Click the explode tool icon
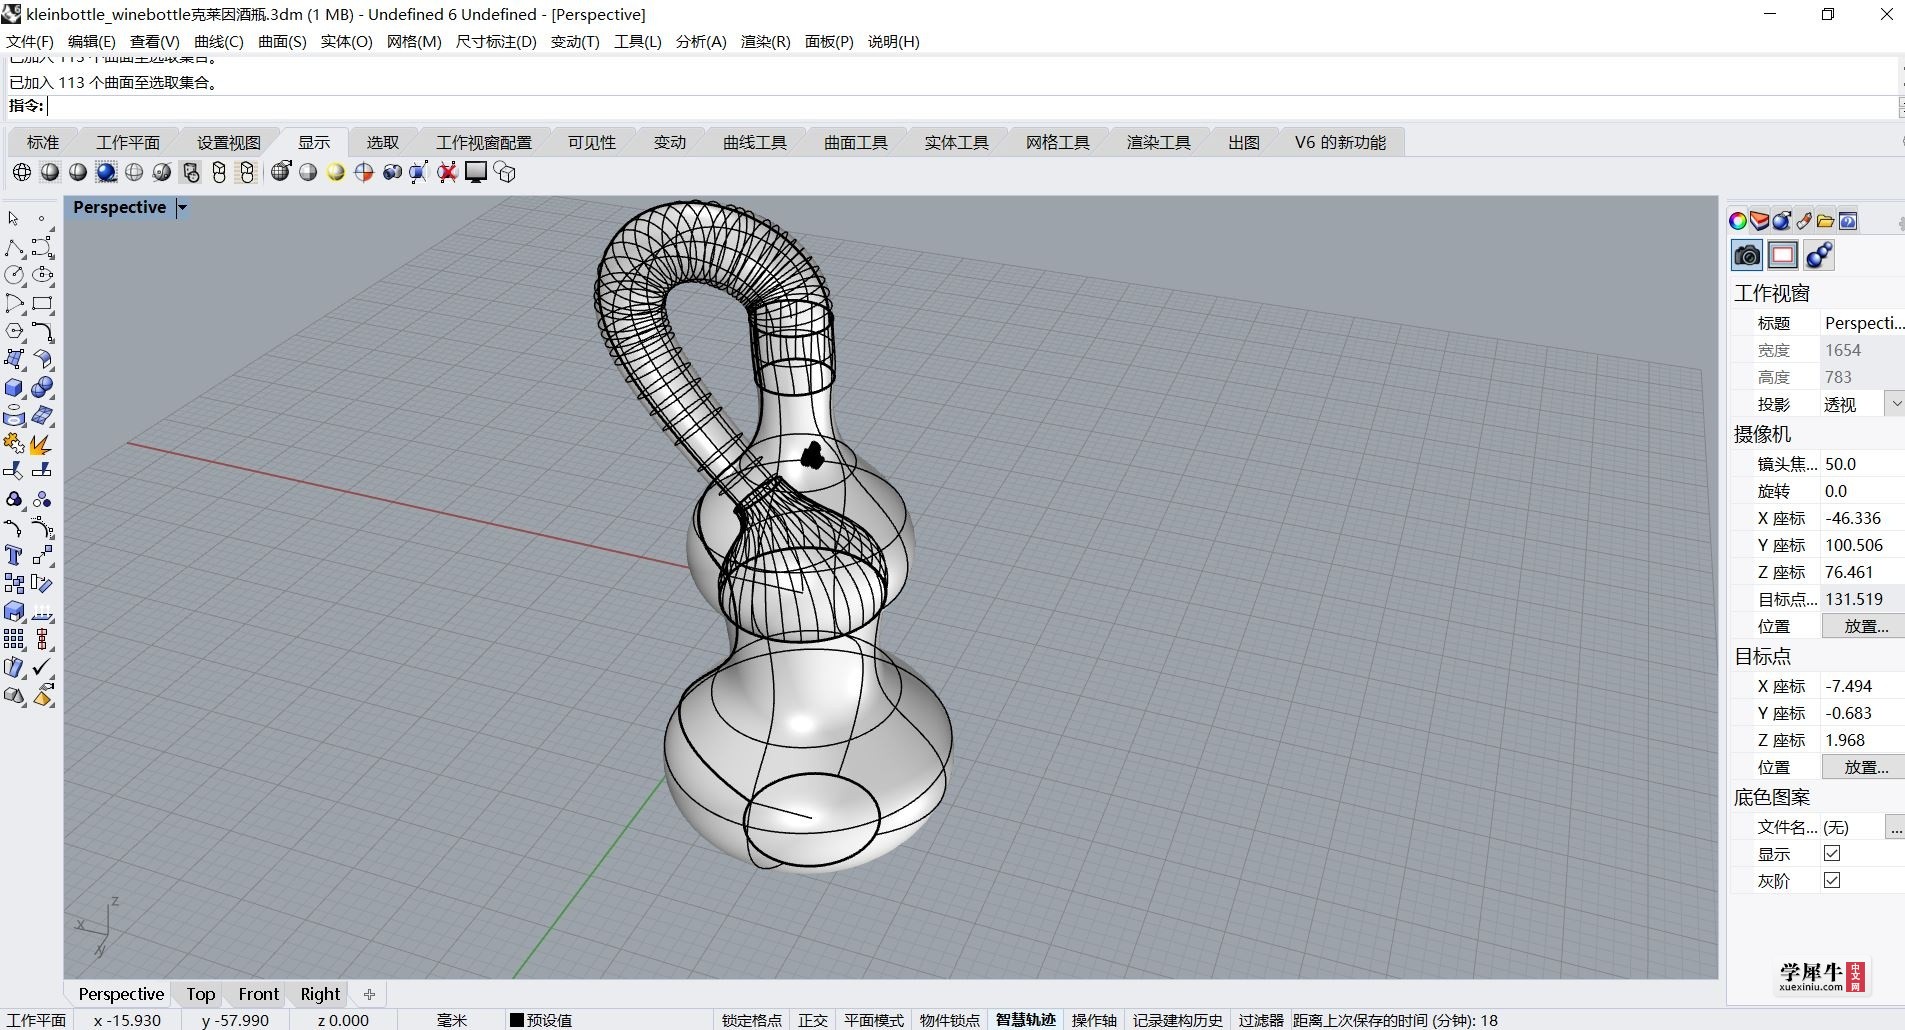Viewport: 1905px width, 1030px height. click(42, 443)
